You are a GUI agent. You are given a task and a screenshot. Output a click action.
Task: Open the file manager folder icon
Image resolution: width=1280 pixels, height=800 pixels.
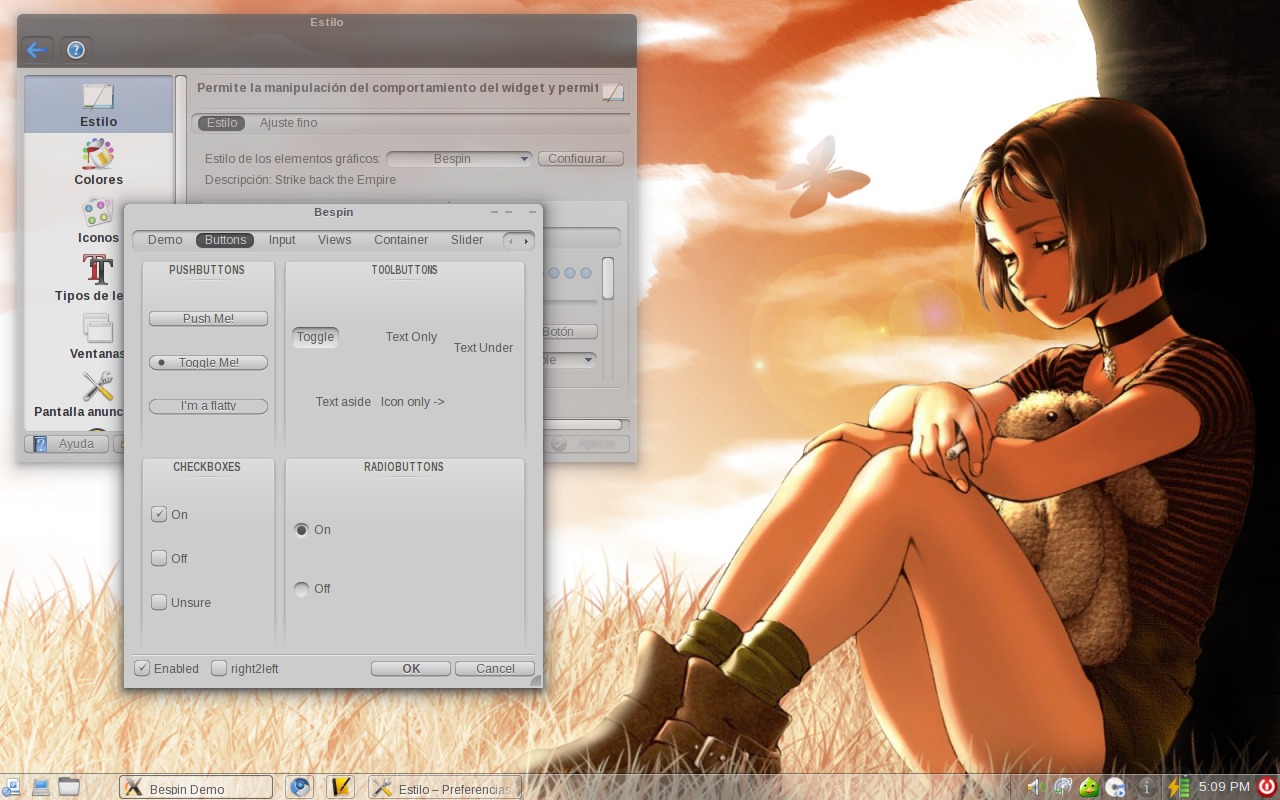pos(69,787)
